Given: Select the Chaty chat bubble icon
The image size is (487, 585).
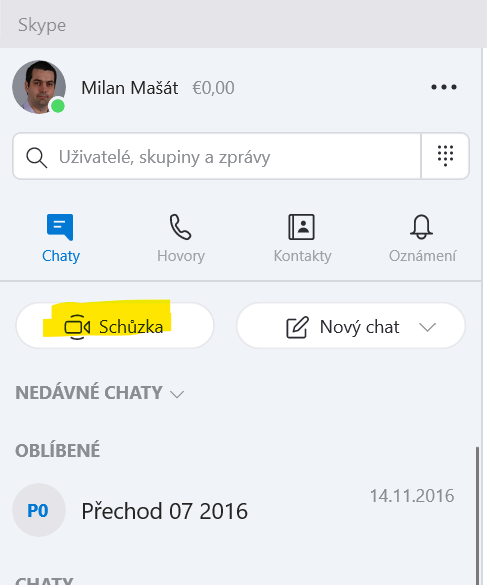Looking at the screenshot, I should (x=60, y=227).
